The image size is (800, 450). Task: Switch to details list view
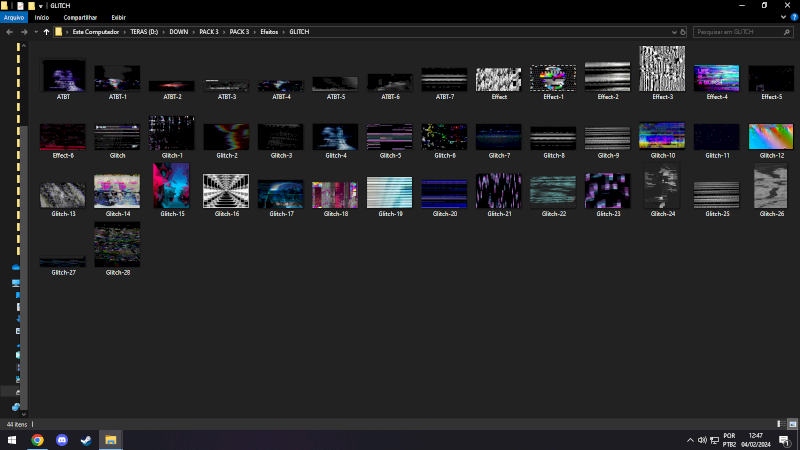(781, 424)
